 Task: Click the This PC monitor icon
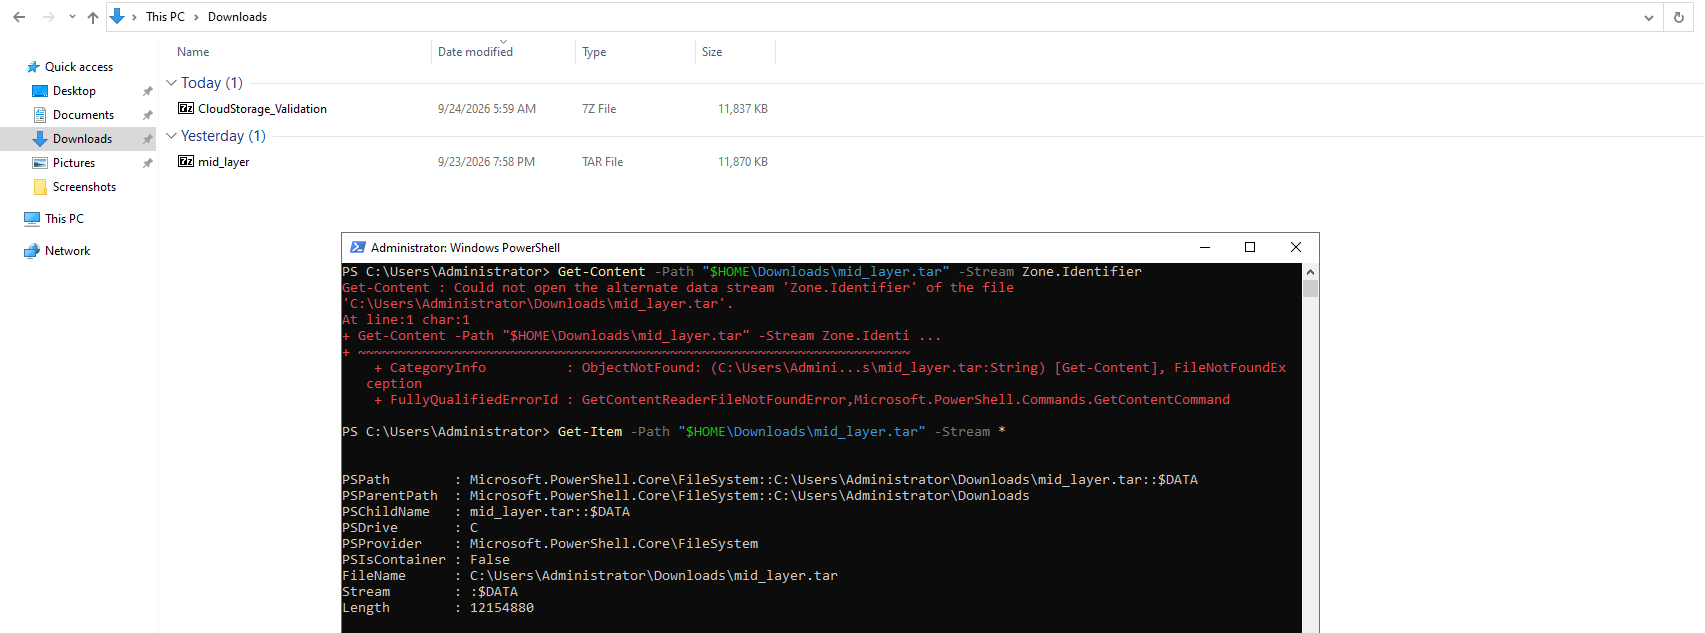(x=32, y=219)
